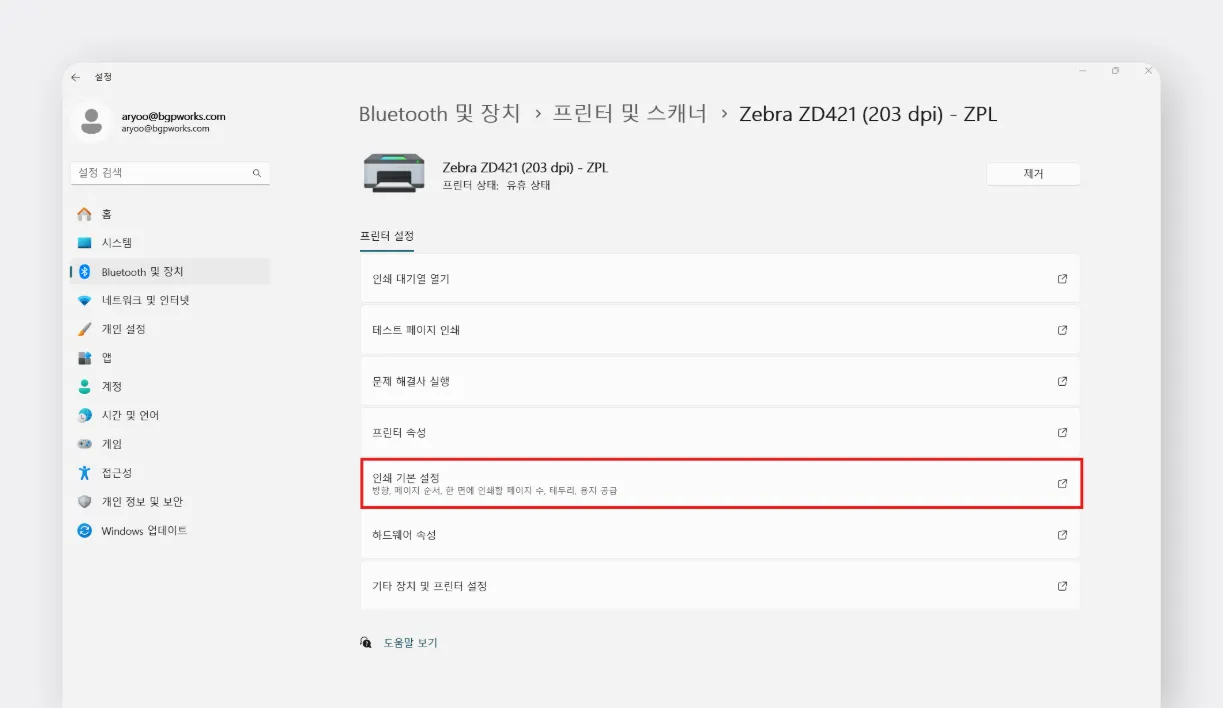1223x708 pixels.
Task: Click external-link icon on 기타 장치 및 프린터 설정
Action: [x=1062, y=586]
